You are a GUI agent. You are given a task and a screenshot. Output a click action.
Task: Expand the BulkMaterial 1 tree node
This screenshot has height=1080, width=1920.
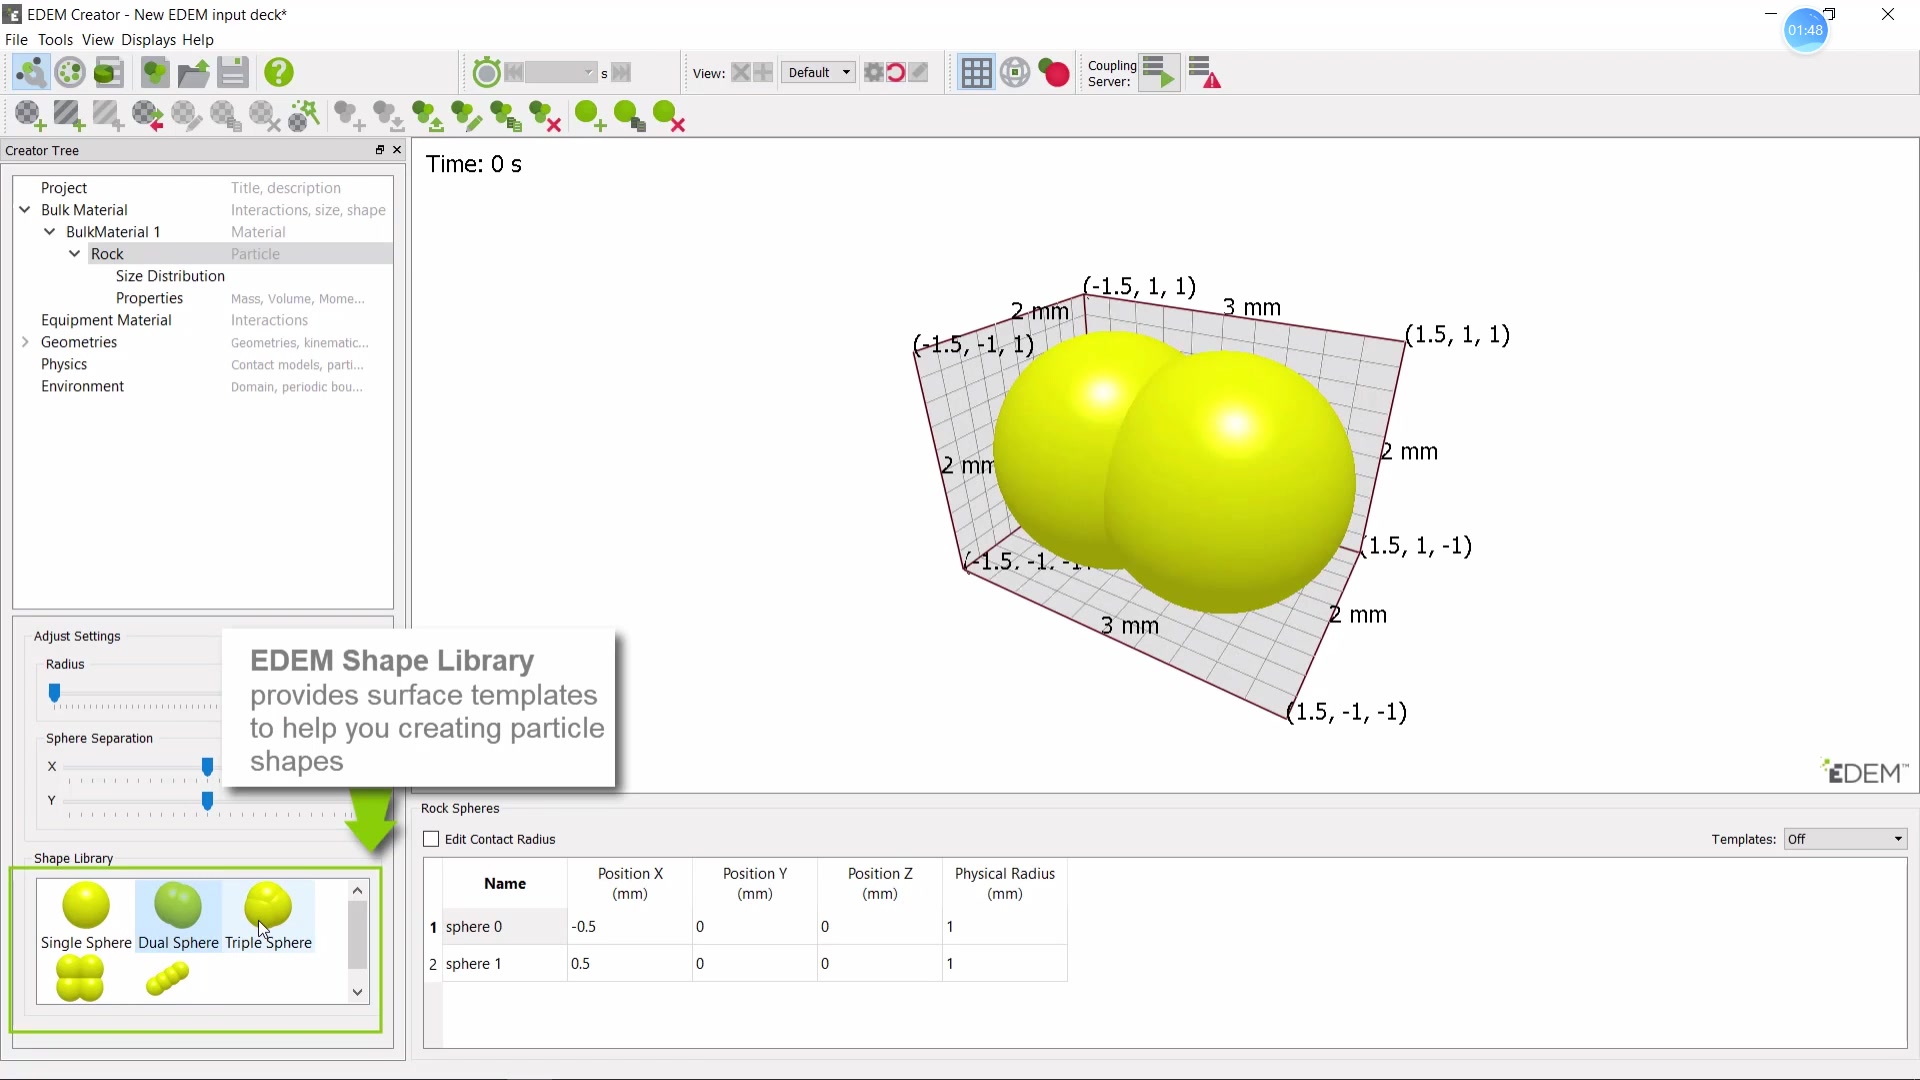[49, 232]
